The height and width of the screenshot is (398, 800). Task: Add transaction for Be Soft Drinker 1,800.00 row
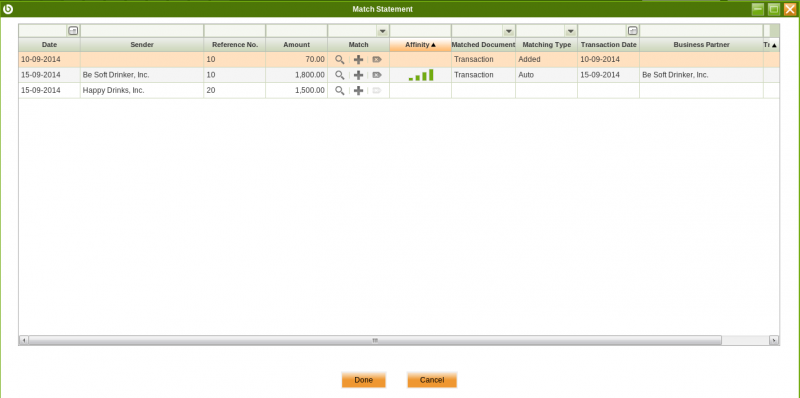[x=359, y=75]
